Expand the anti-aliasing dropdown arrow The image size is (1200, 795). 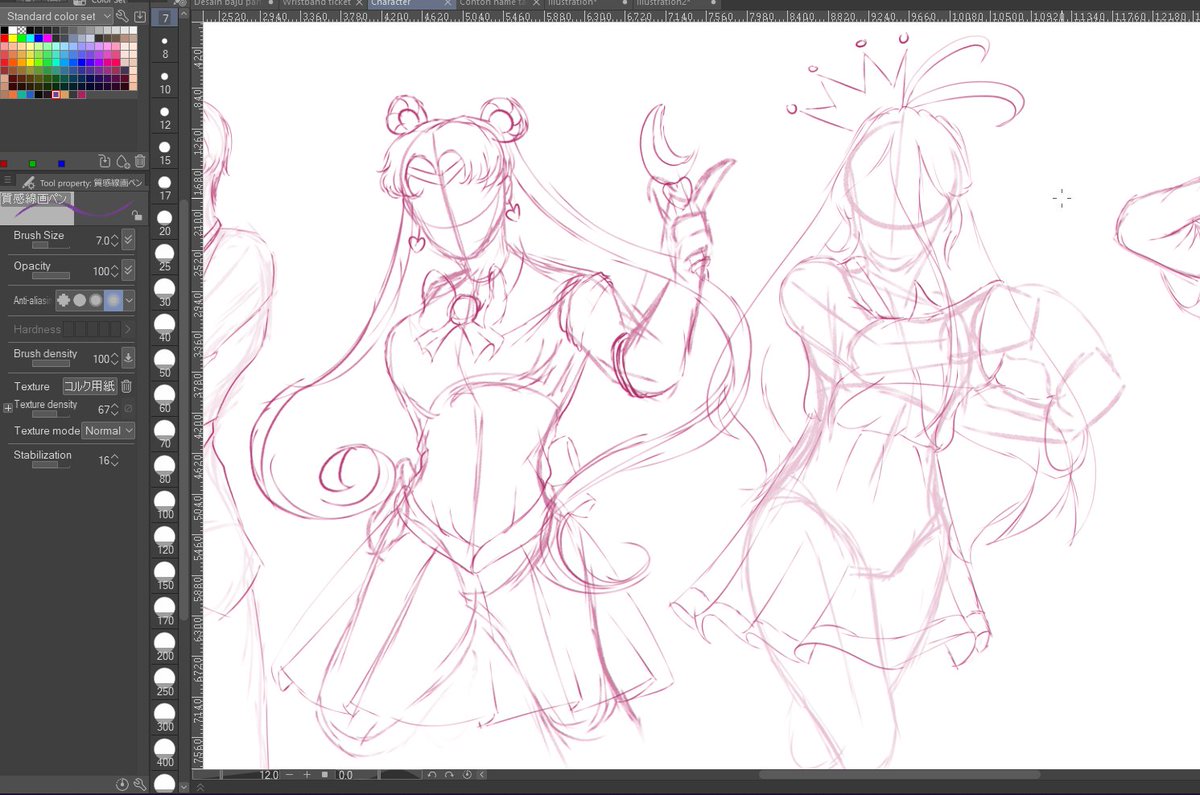tap(129, 300)
